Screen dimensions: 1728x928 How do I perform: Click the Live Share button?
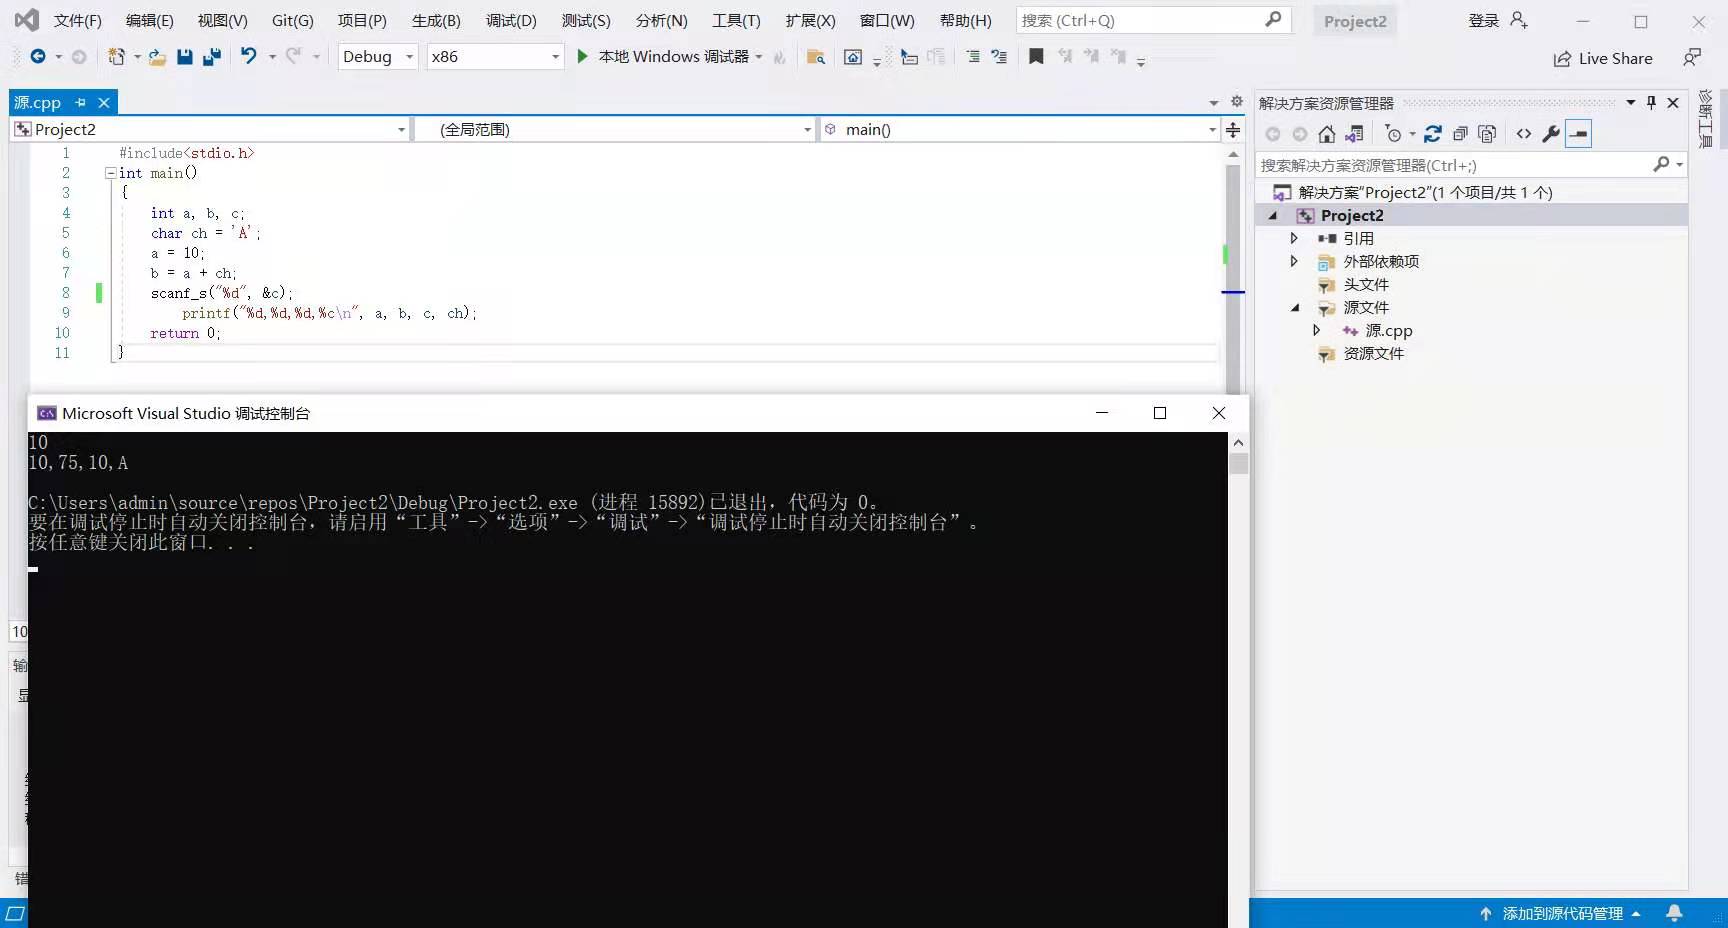[x=1603, y=58]
